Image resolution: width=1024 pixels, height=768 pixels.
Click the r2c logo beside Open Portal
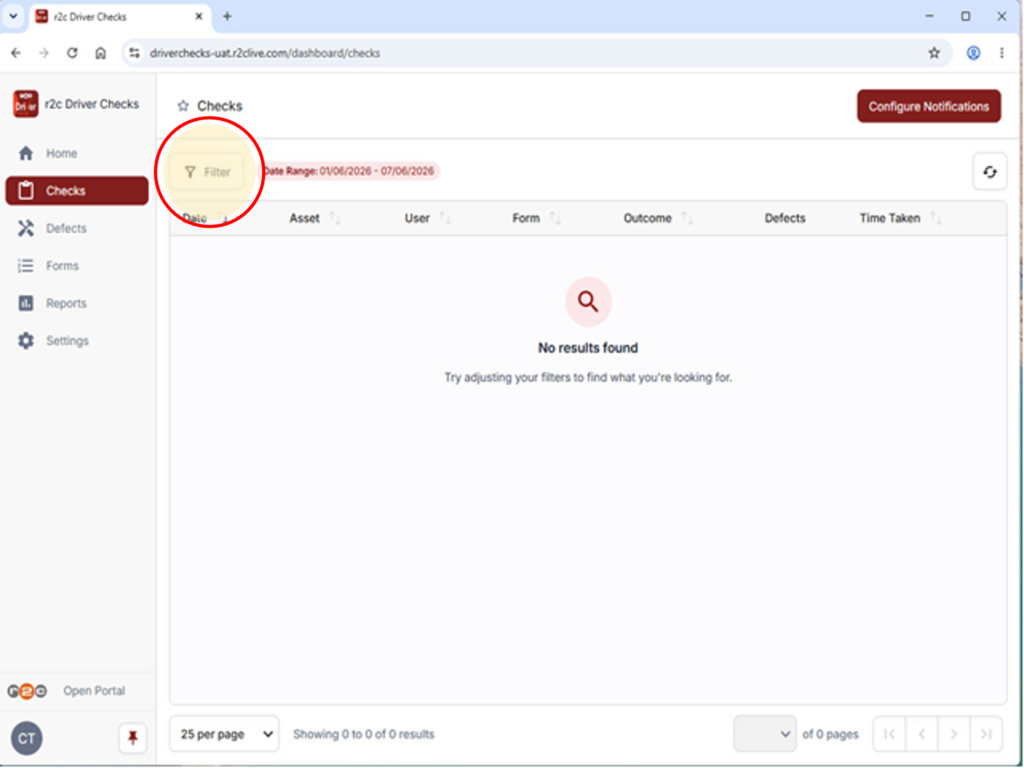27,691
